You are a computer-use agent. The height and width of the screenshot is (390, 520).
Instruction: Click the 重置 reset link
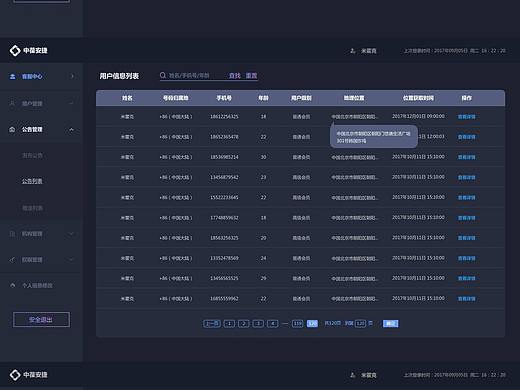click(251, 76)
